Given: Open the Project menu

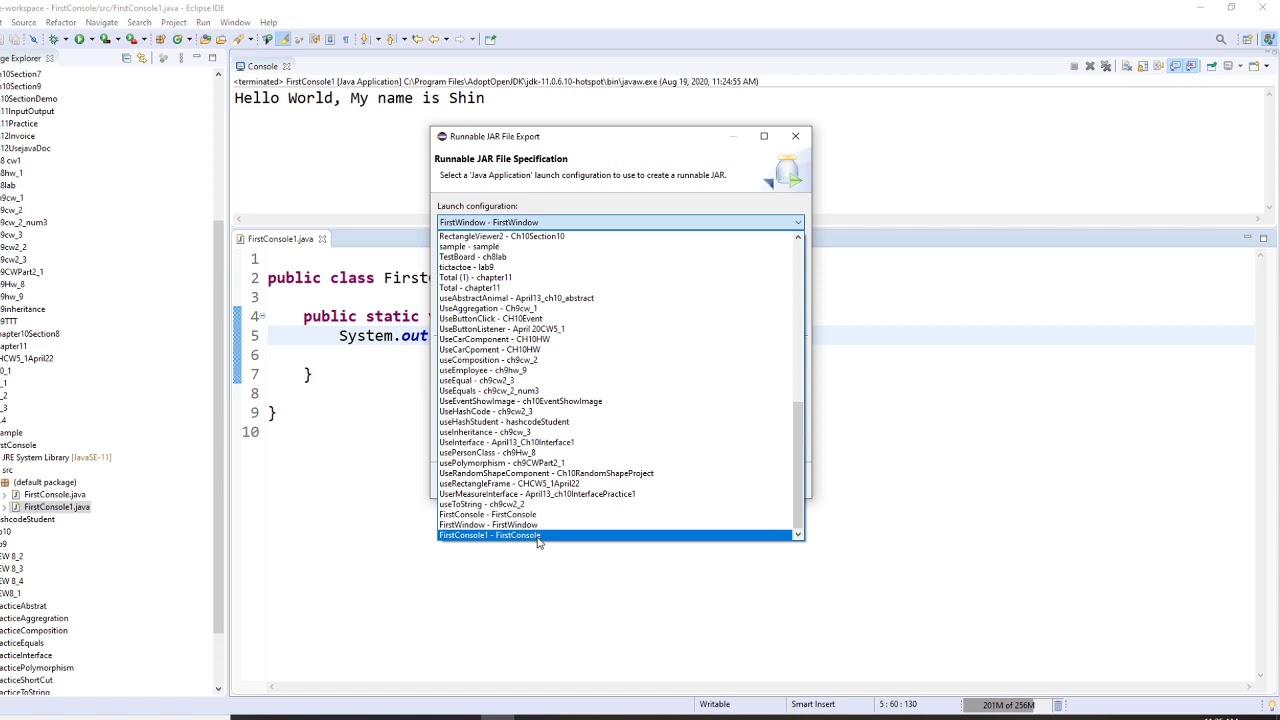Looking at the screenshot, I should click(173, 22).
